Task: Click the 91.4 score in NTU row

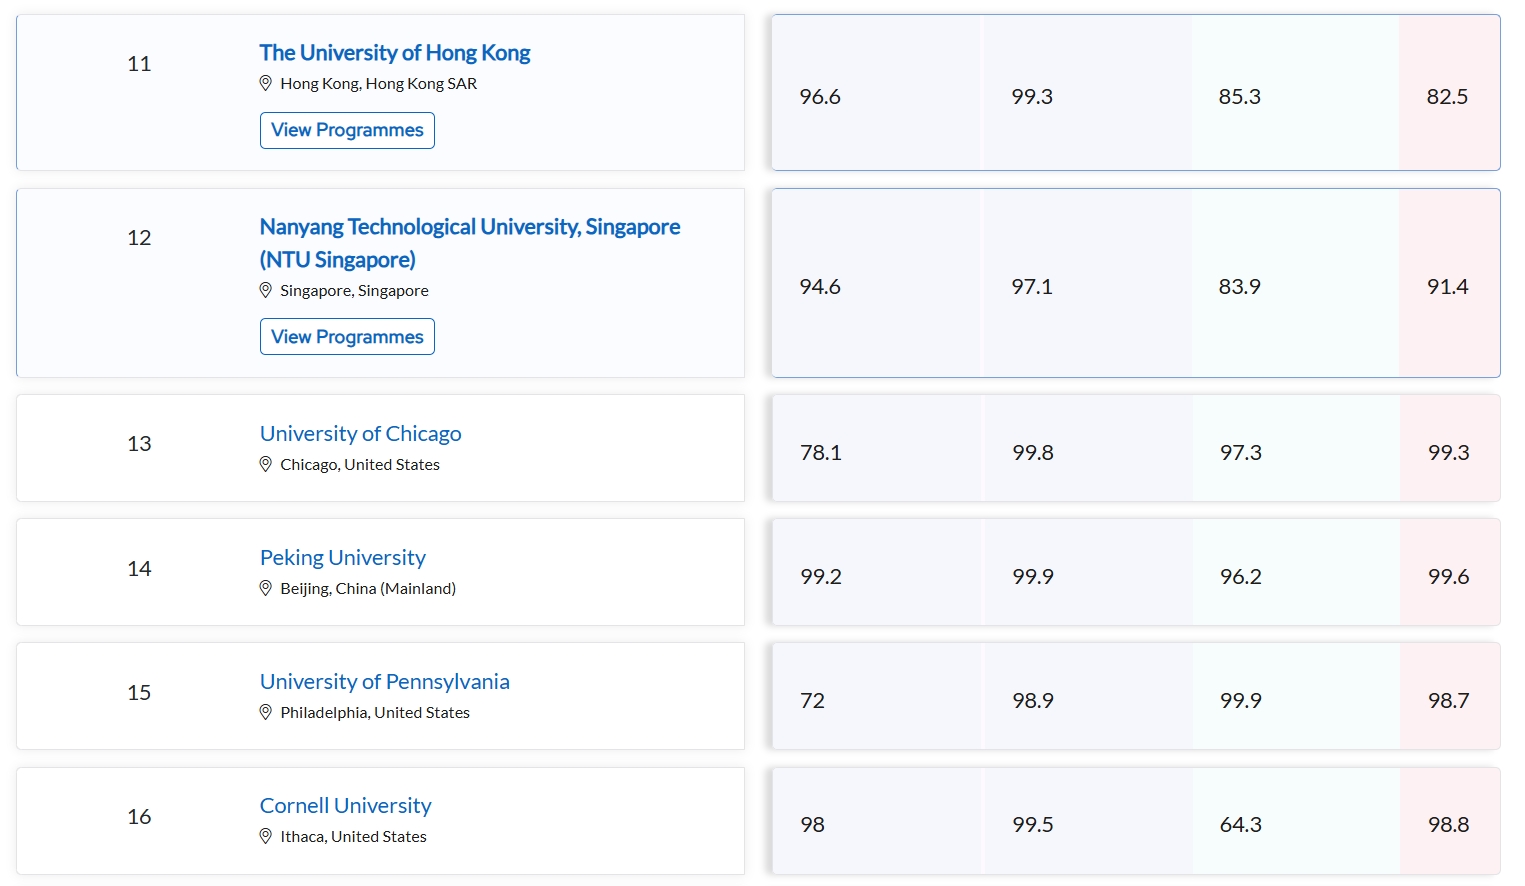Action: coord(1448,286)
